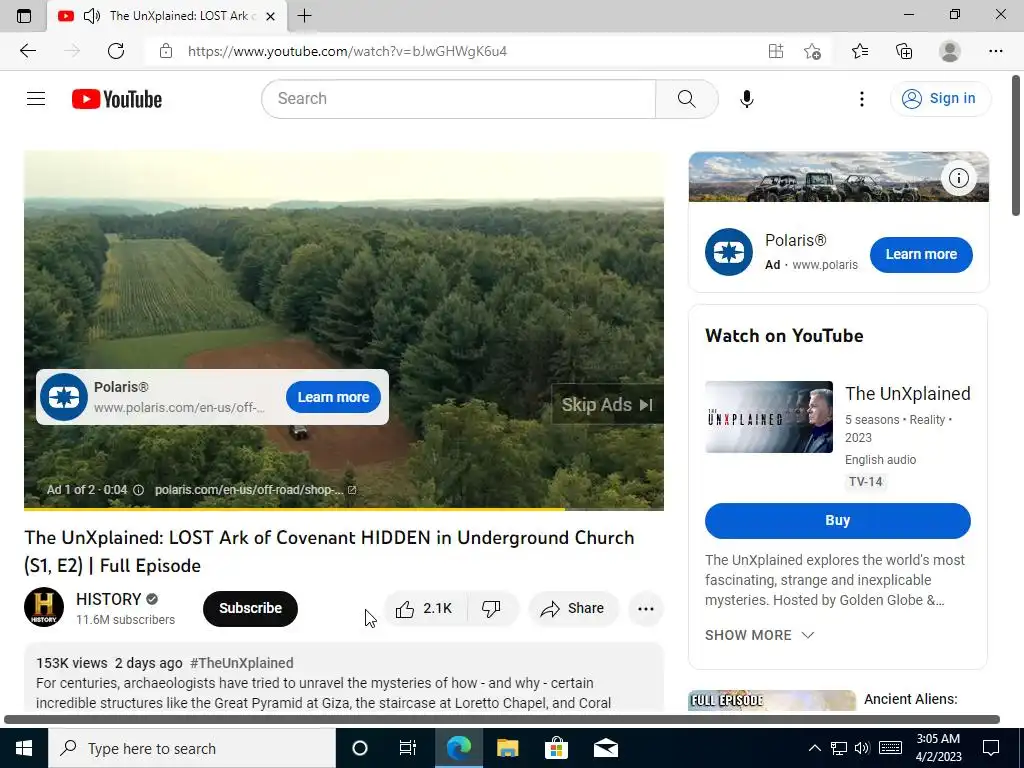
Task: Toggle the vertical tabs actions menu
Action: (24, 16)
